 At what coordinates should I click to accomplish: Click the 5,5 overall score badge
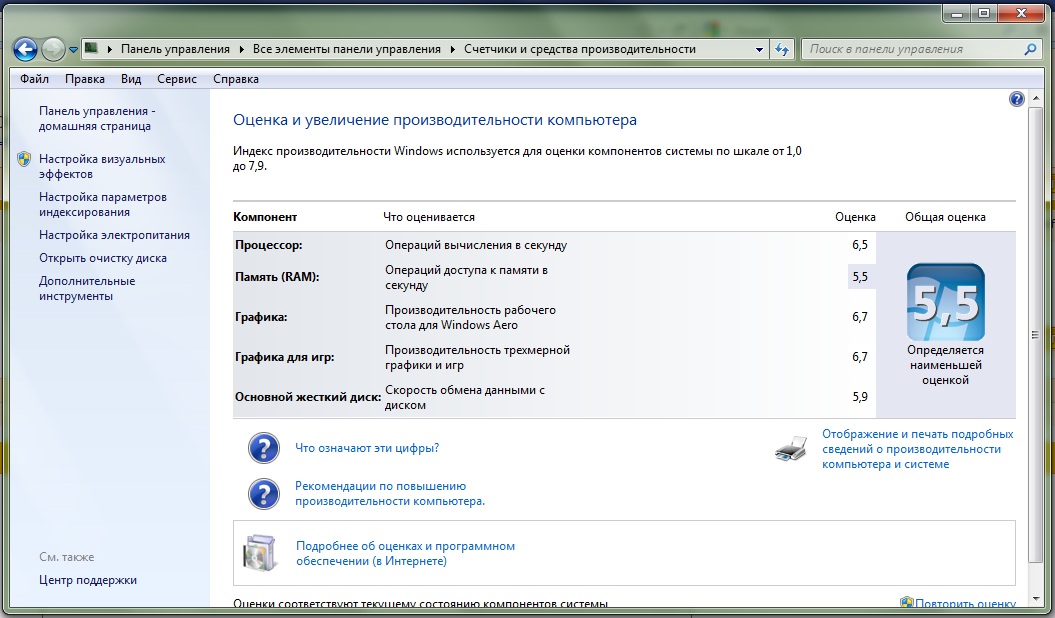[x=945, y=302]
